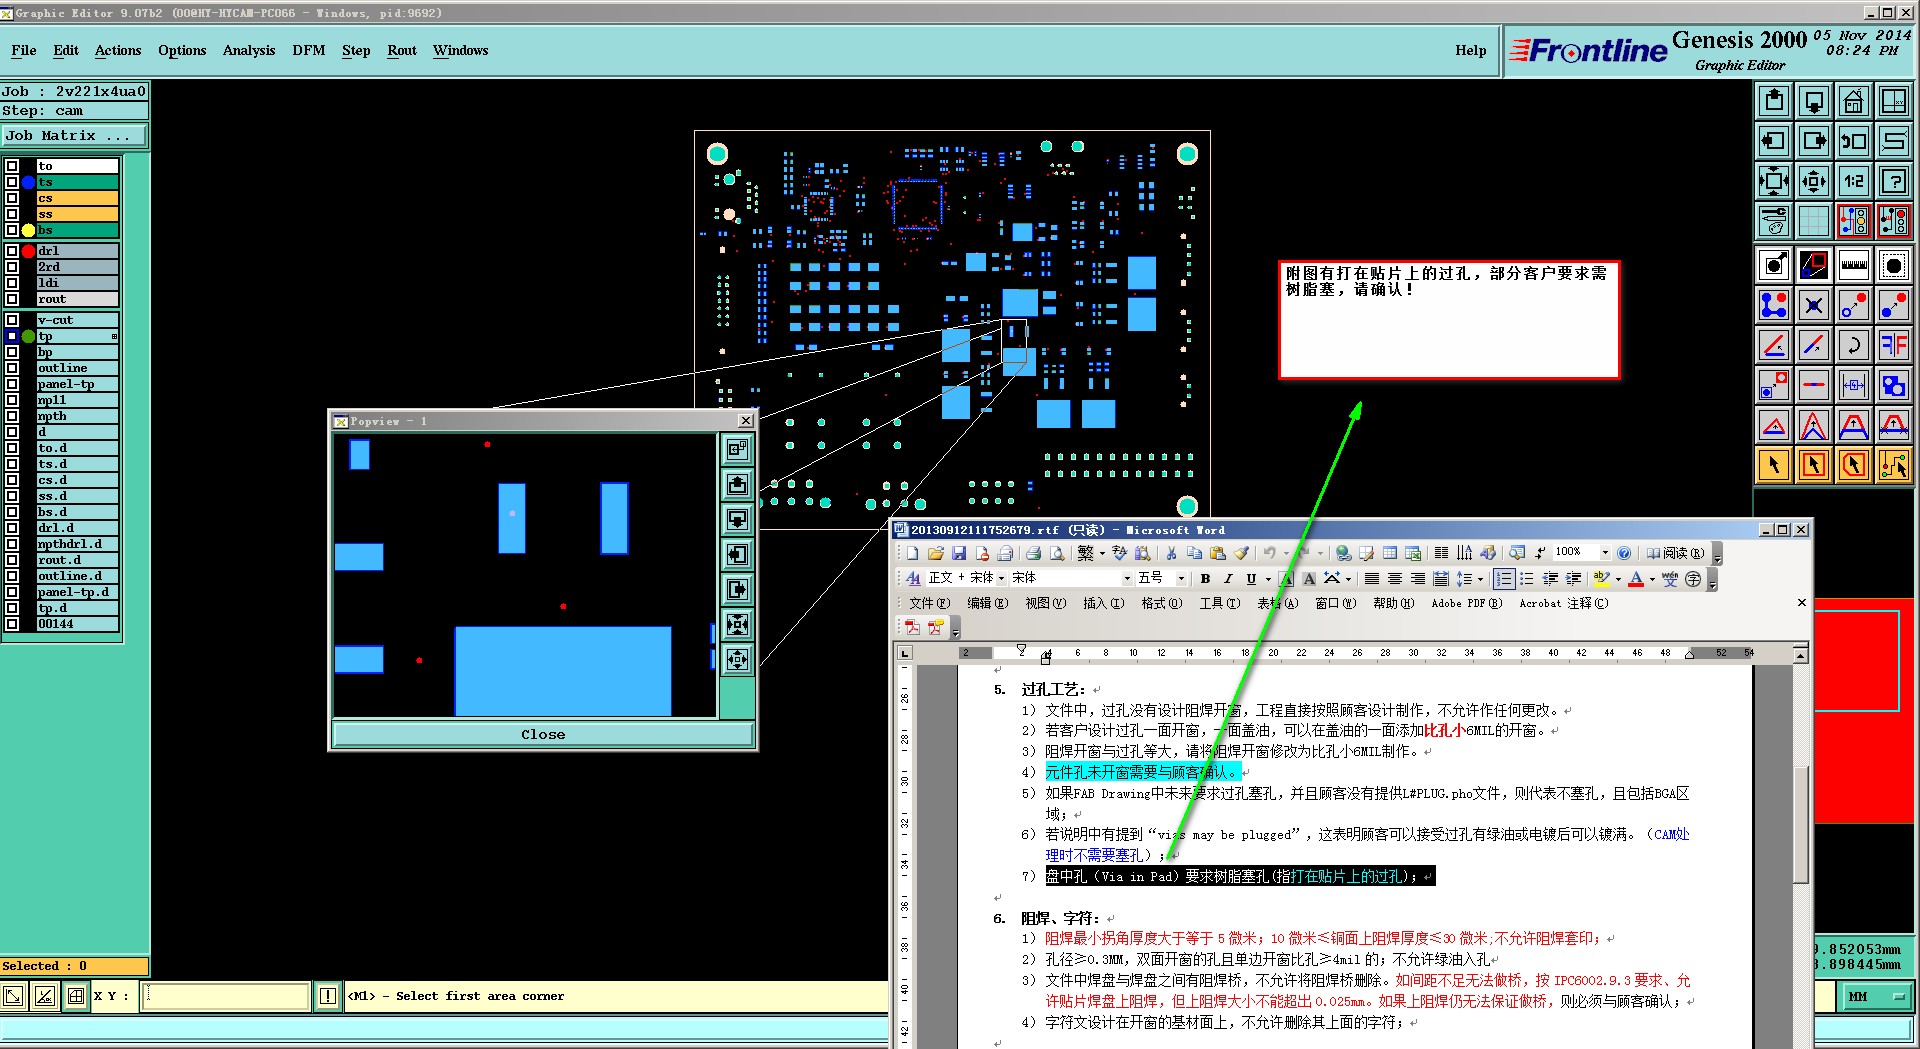Open the highlight color dropdown arrow in Word
1920x1049 pixels.
(1618, 578)
